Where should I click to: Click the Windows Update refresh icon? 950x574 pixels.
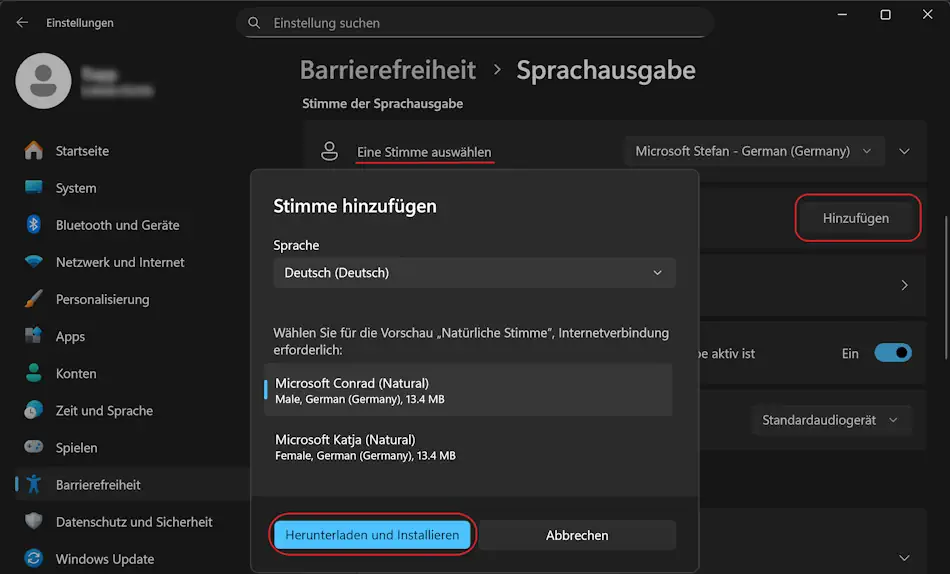(34, 558)
